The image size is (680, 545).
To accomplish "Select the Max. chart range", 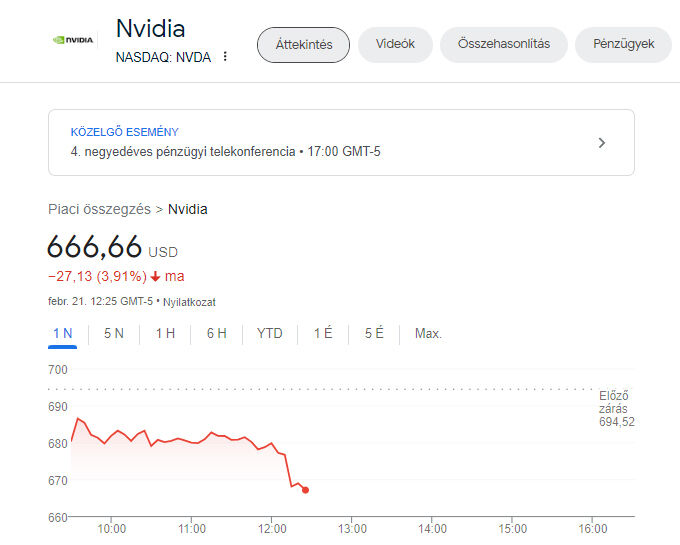I will pos(428,333).
